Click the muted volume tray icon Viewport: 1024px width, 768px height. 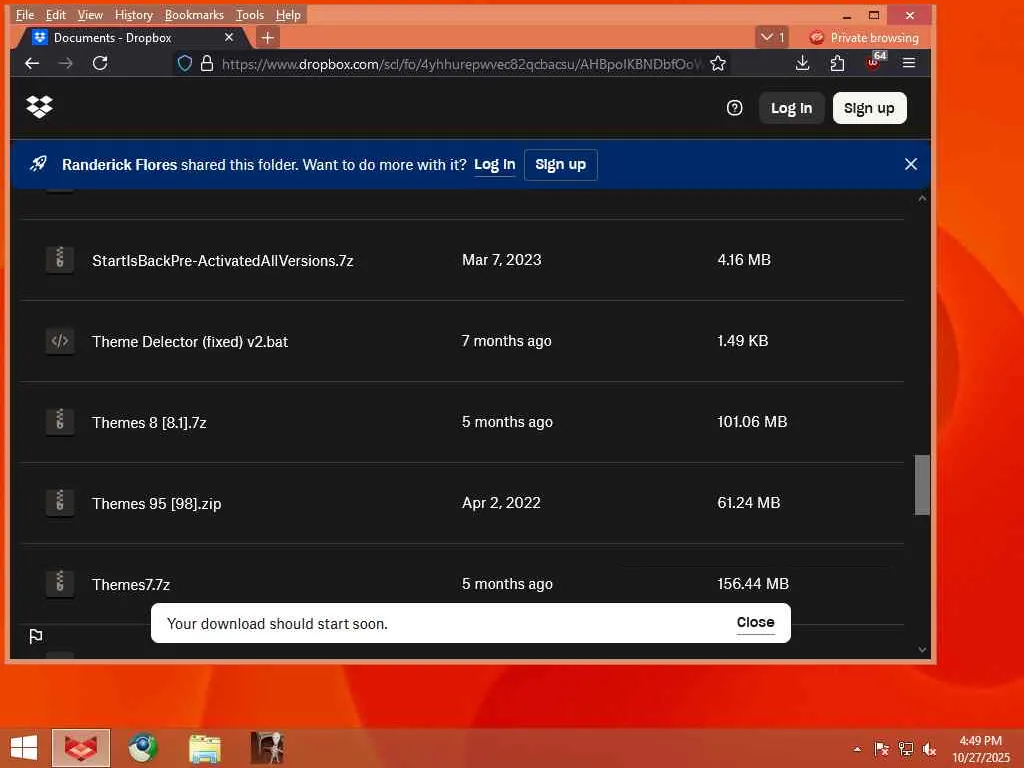click(x=929, y=749)
